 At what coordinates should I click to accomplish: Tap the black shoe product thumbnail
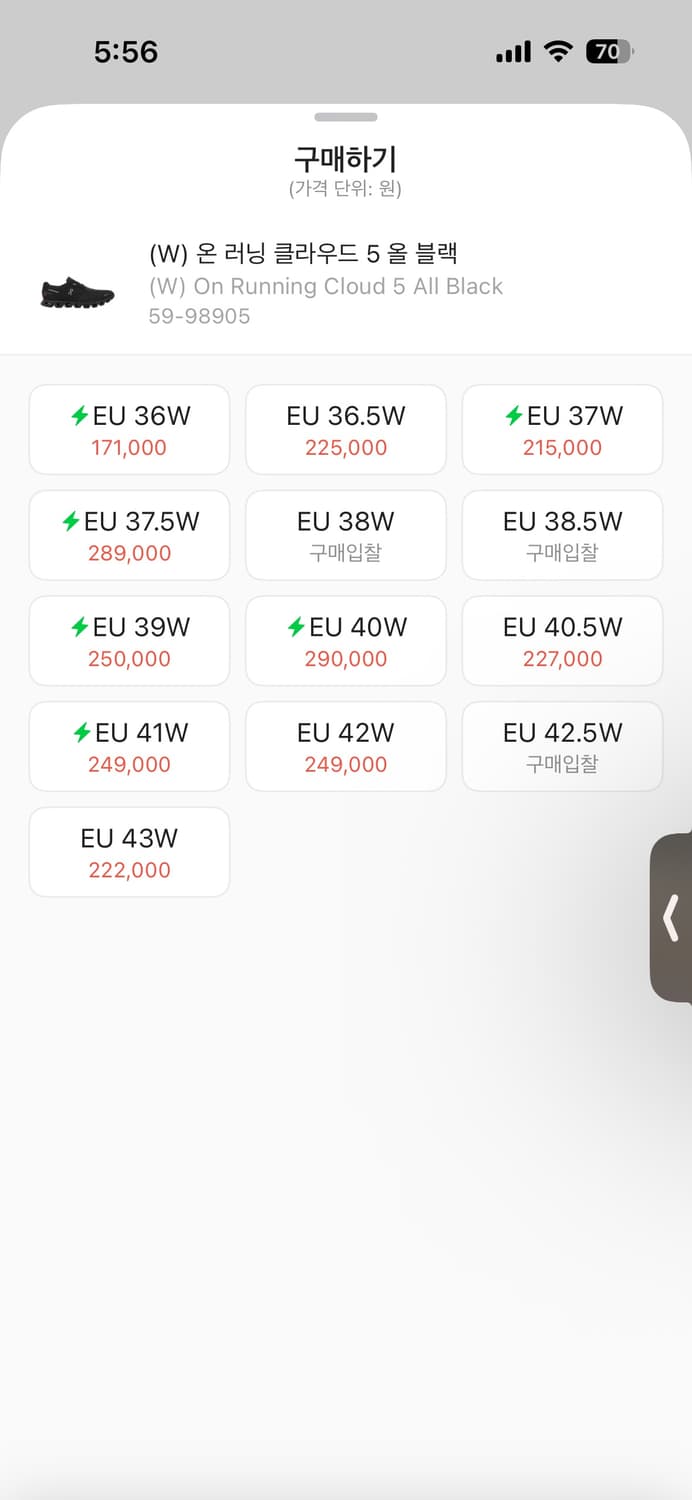77,293
